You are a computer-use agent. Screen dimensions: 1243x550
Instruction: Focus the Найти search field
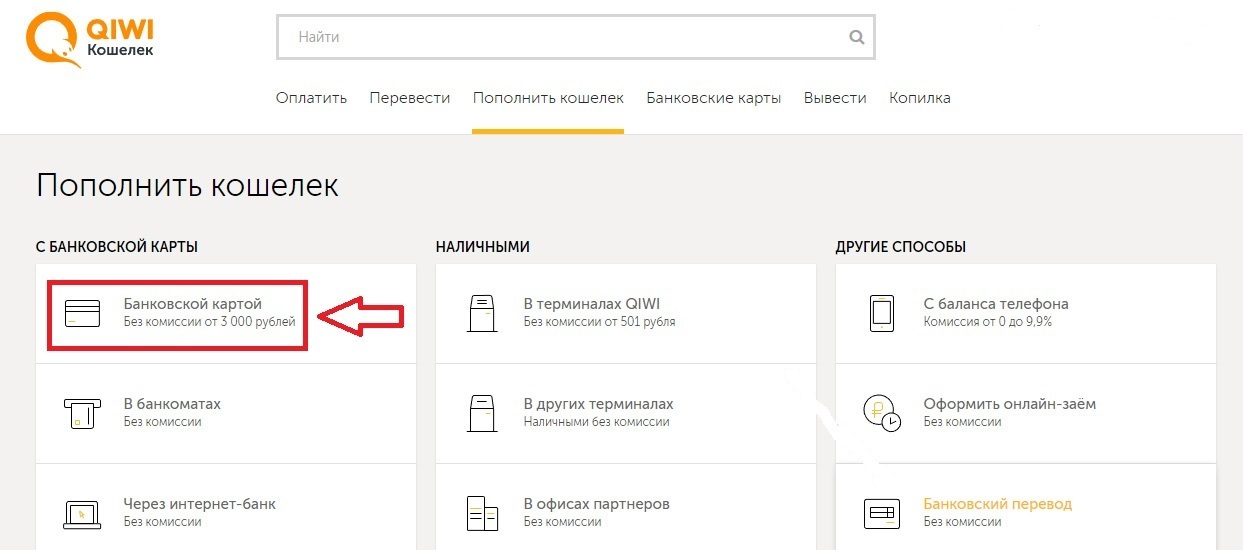(x=575, y=38)
